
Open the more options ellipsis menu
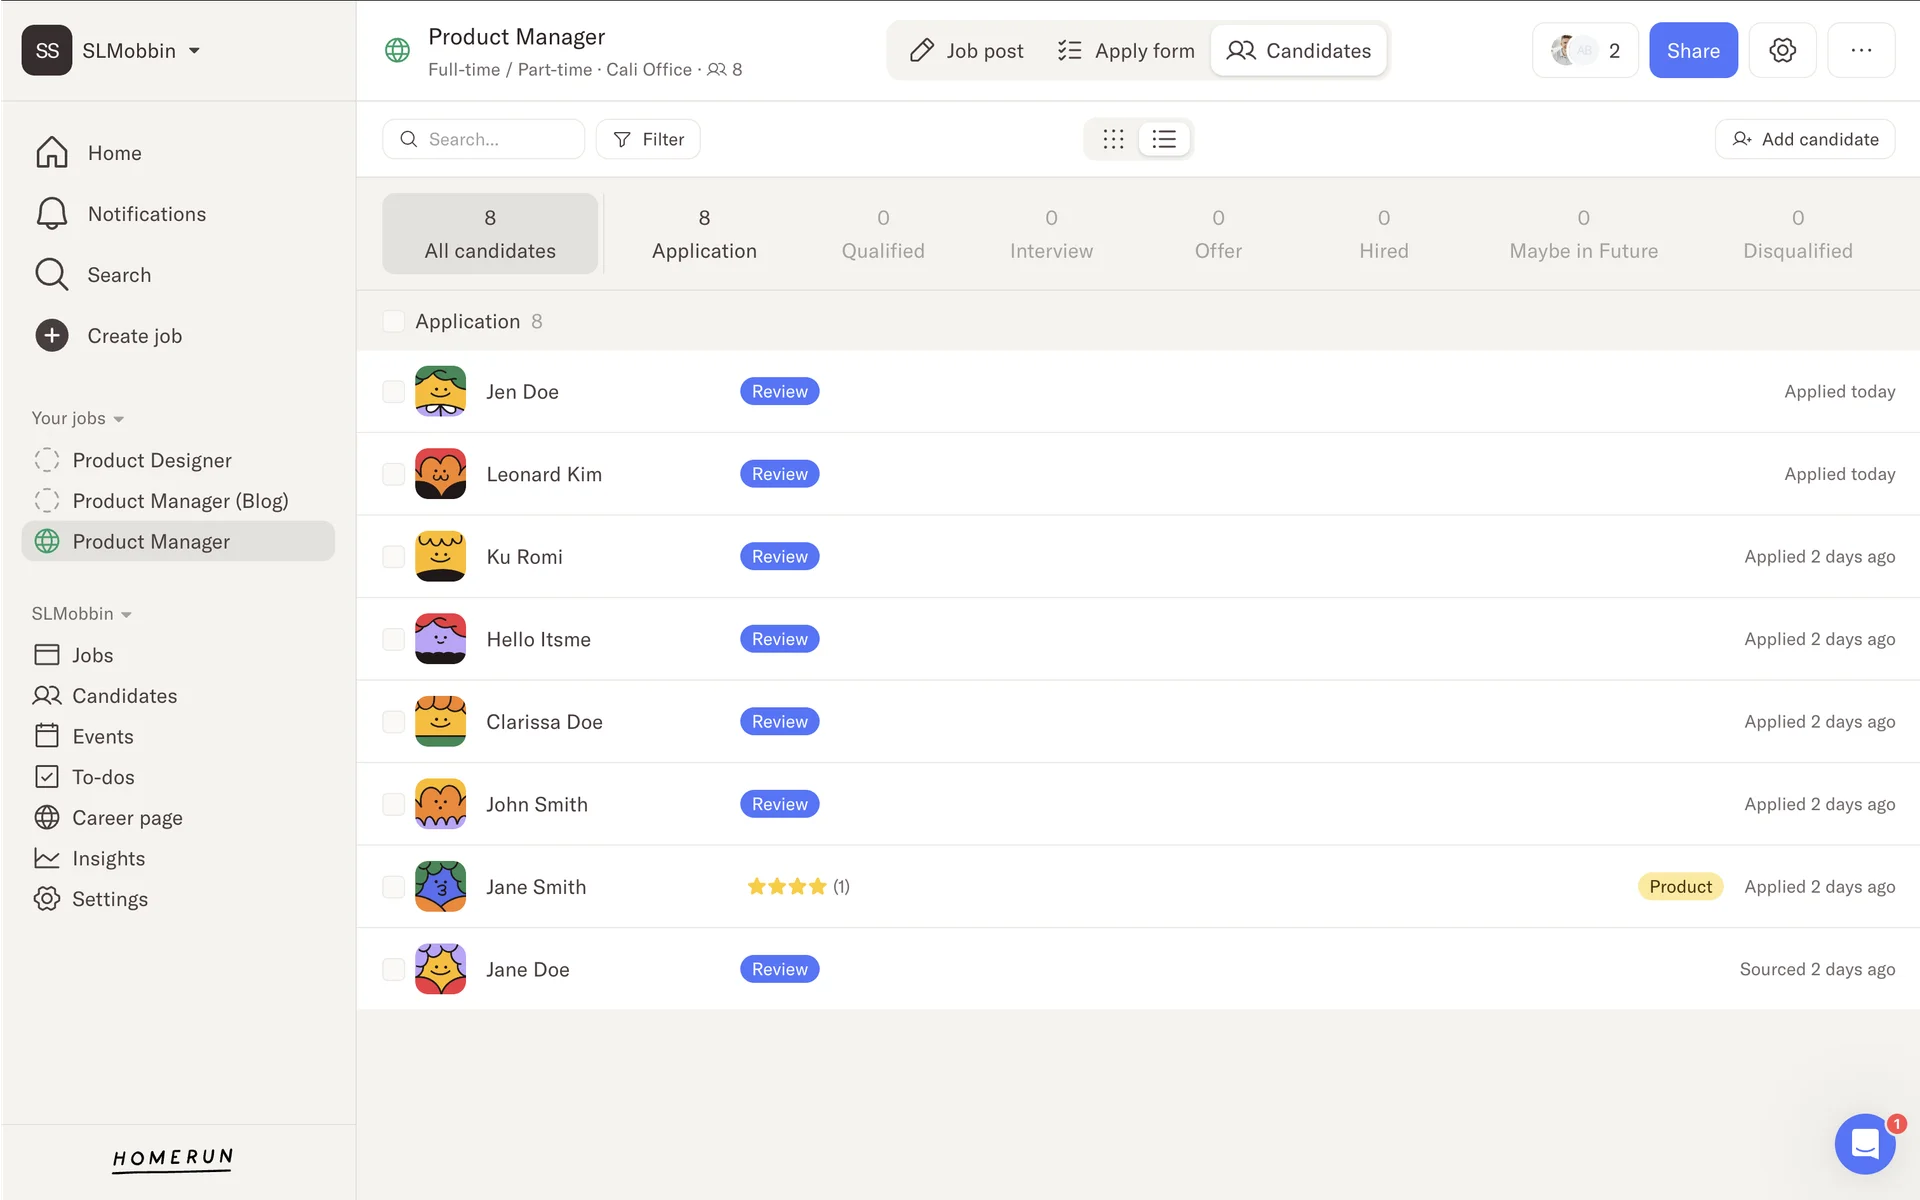click(x=1860, y=50)
